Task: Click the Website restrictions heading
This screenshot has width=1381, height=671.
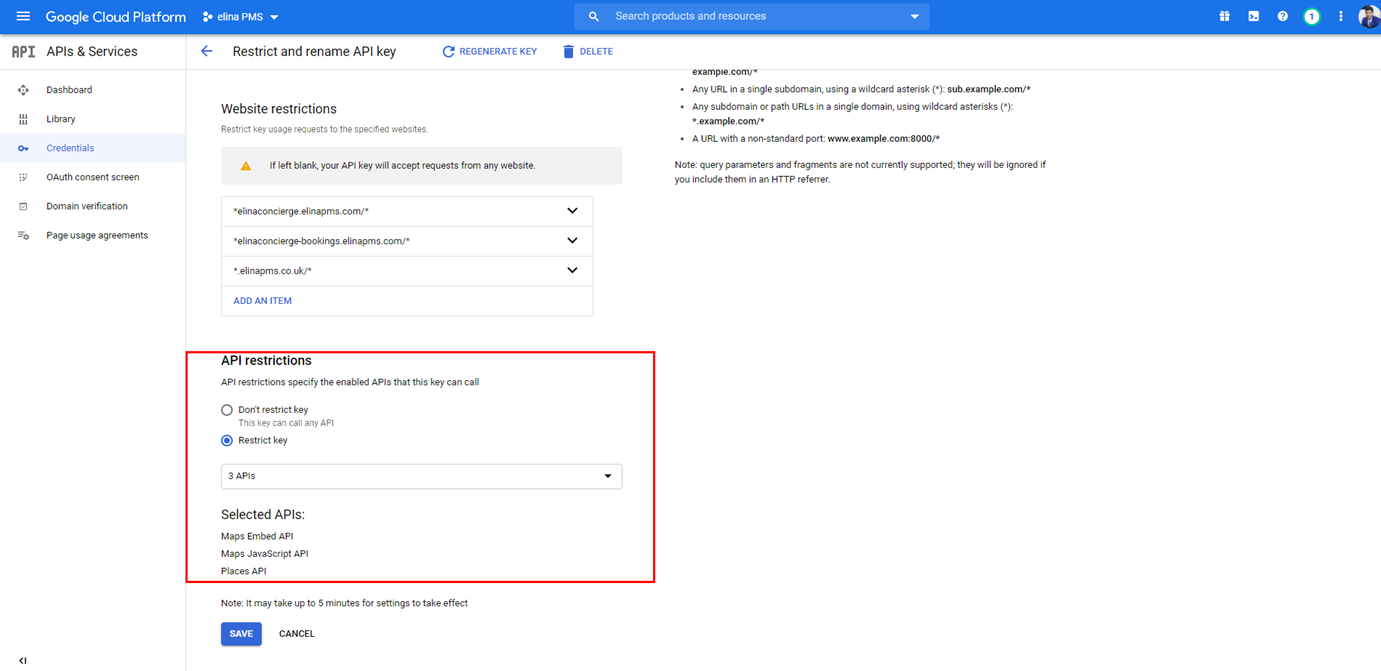Action: click(x=279, y=109)
